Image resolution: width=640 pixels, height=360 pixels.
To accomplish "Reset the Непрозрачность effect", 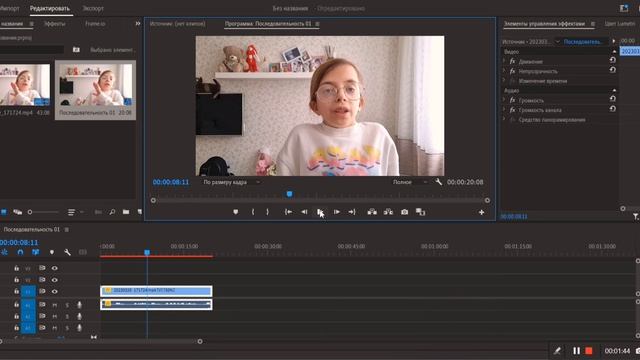I will pyautogui.click(x=612, y=70).
